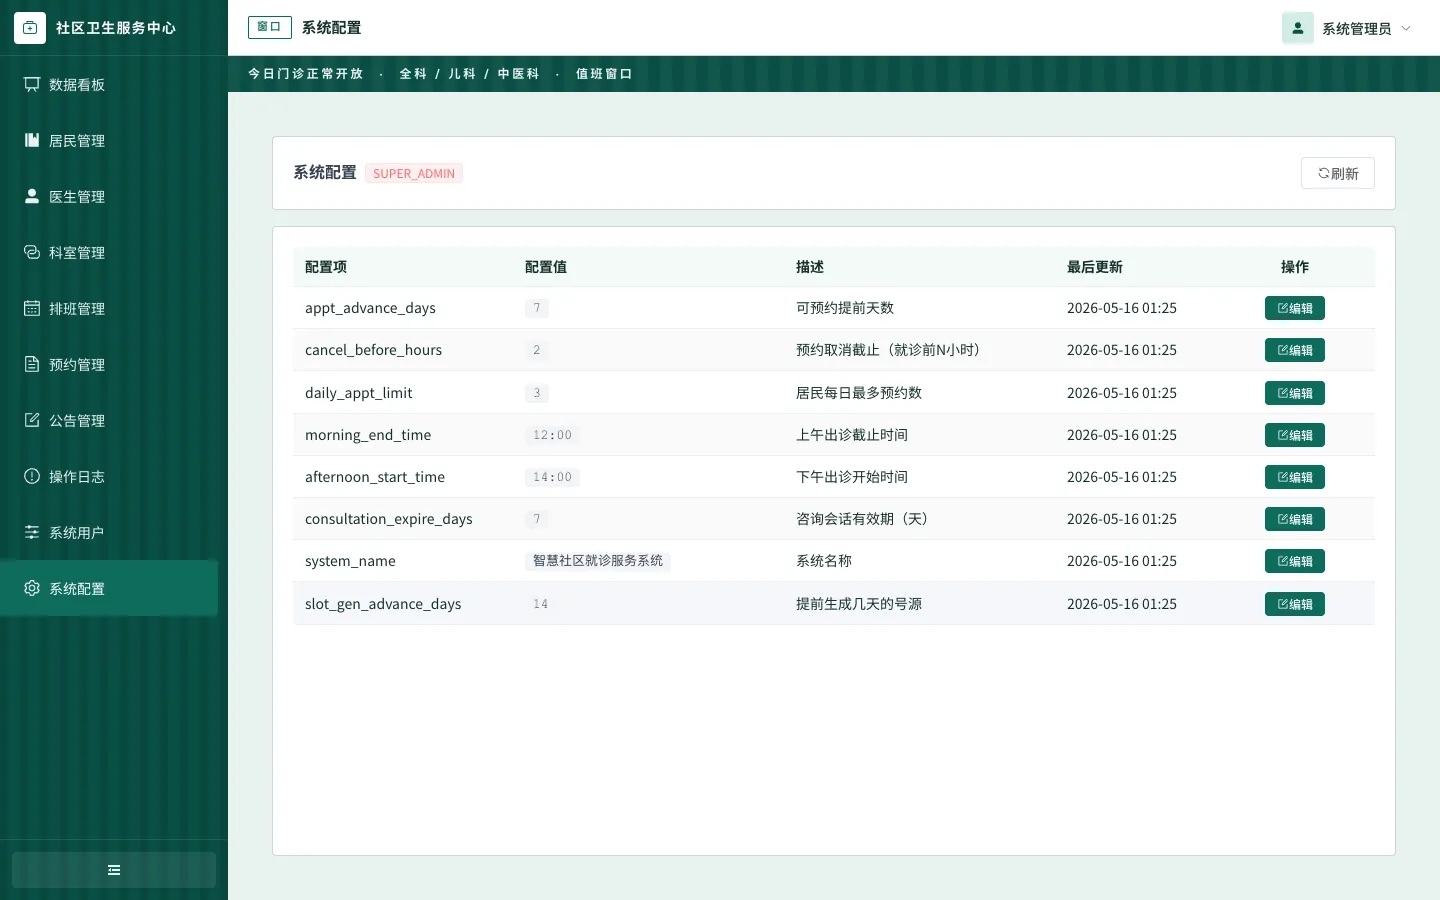
Task: Edit the appt_advance_days setting
Action: 1295,308
